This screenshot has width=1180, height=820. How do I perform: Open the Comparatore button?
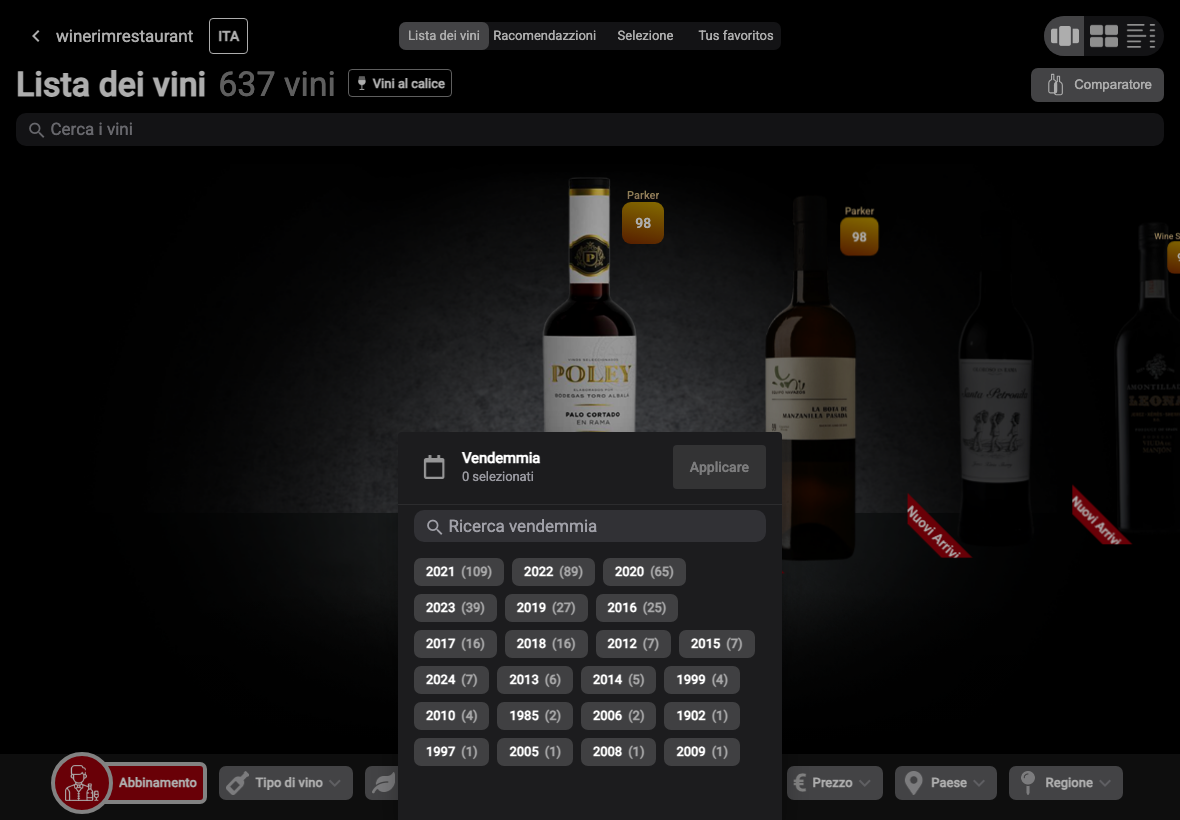[1097, 85]
